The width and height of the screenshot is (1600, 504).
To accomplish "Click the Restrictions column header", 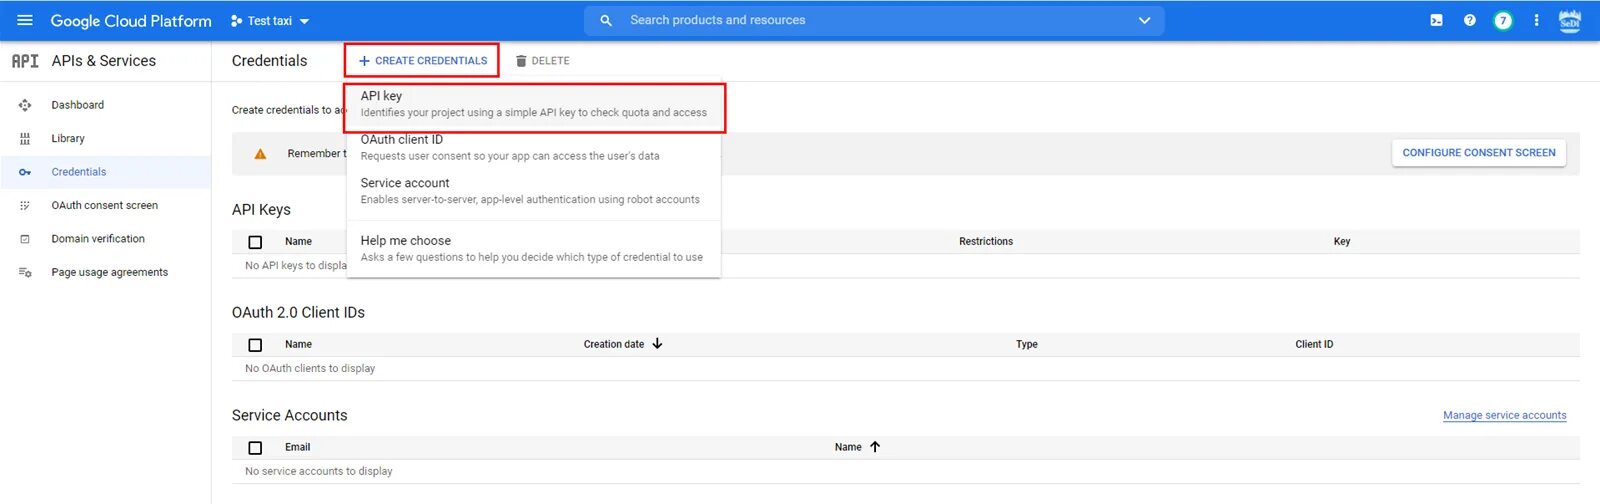I will pos(986,242).
